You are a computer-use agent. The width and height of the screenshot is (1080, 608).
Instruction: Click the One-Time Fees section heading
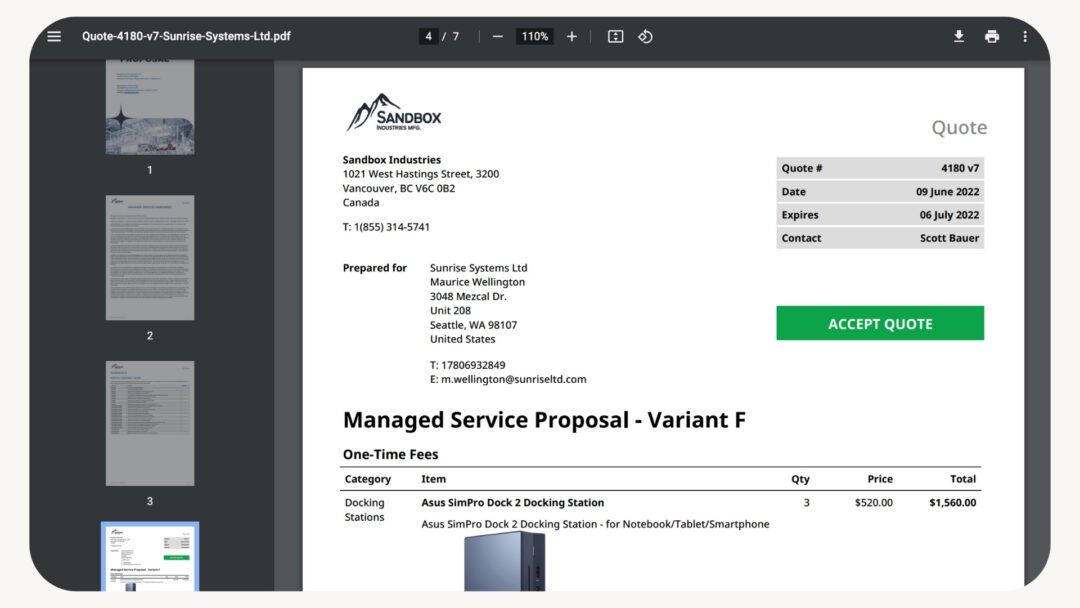click(391, 454)
